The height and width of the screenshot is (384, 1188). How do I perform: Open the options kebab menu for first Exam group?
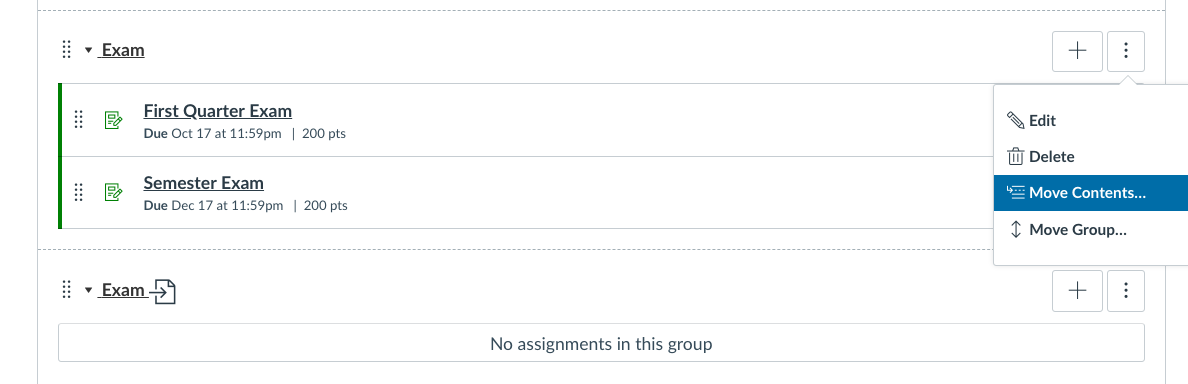[x=1126, y=51]
